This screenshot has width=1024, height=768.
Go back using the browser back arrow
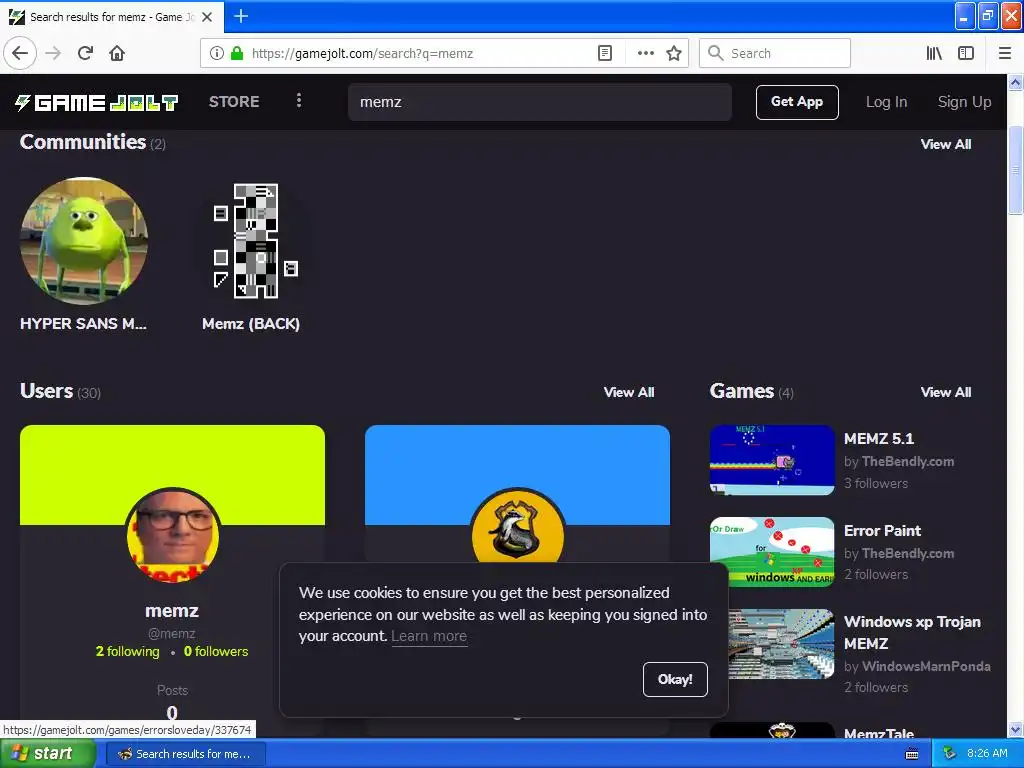click(x=20, y=53)
